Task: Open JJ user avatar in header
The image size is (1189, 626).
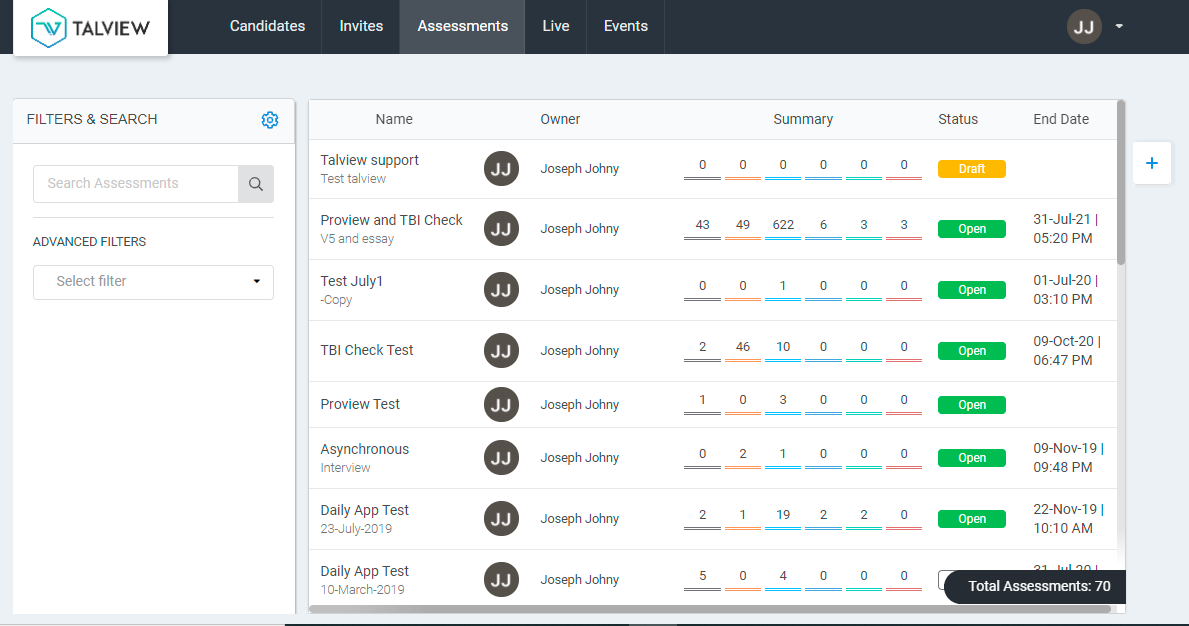Action: click(1084, 27)
